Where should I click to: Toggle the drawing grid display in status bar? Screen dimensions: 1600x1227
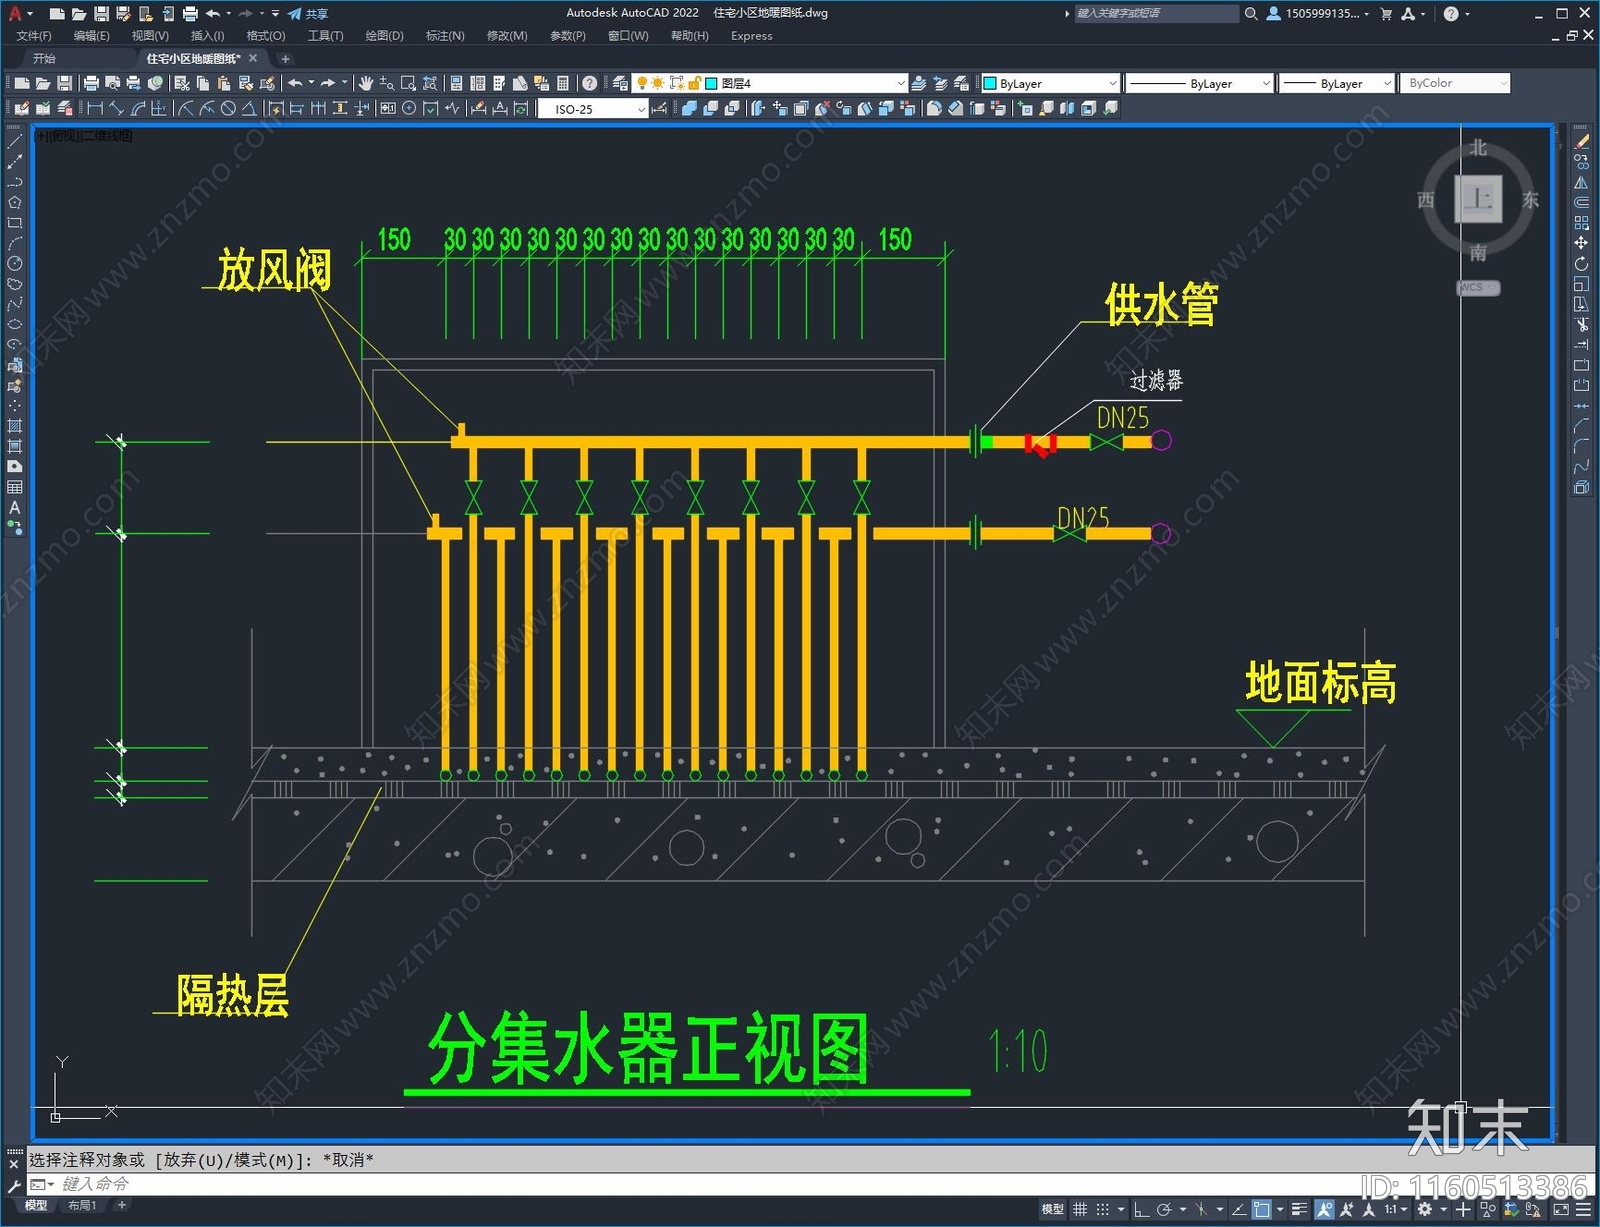click(x=1080, y=1209)
